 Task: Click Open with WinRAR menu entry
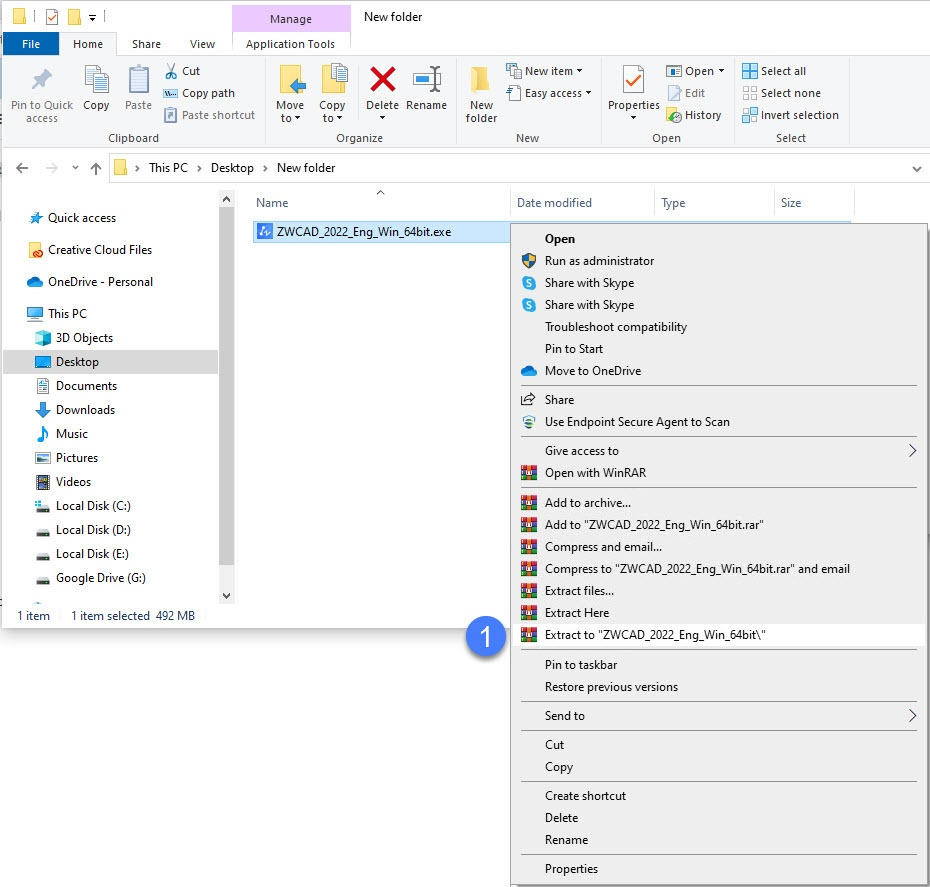point(719,473)
